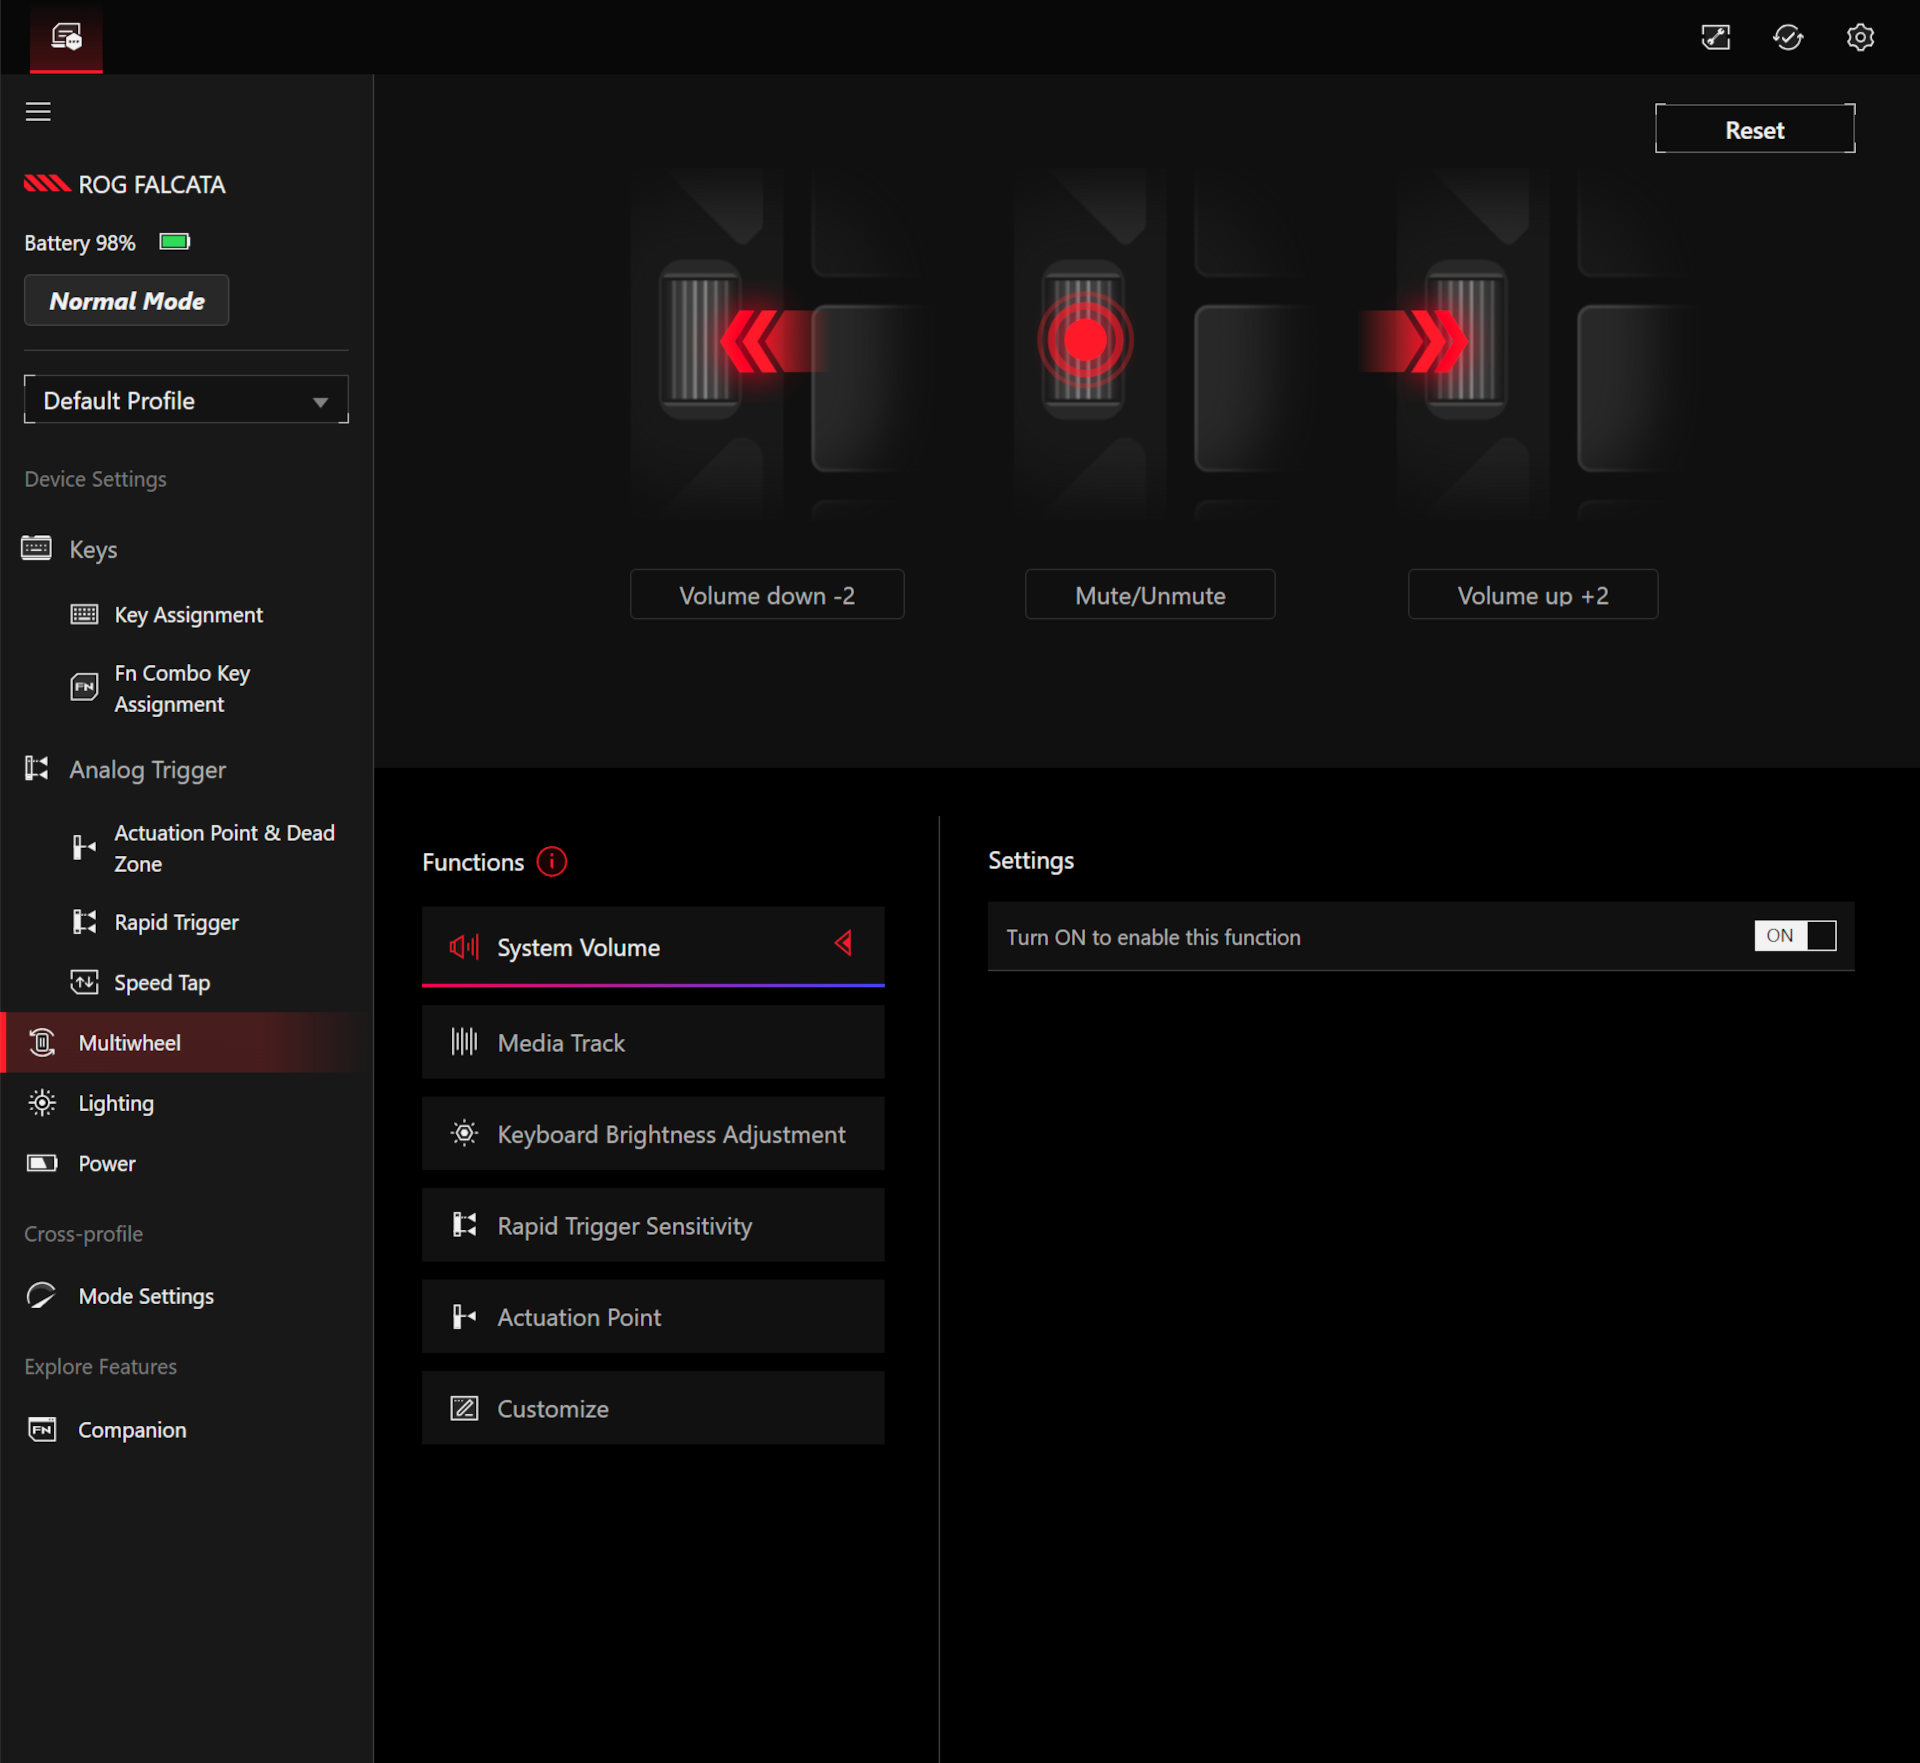
Task: Assign Mute/Unmute to the wheel press
Action: [x=1149, y=594]
